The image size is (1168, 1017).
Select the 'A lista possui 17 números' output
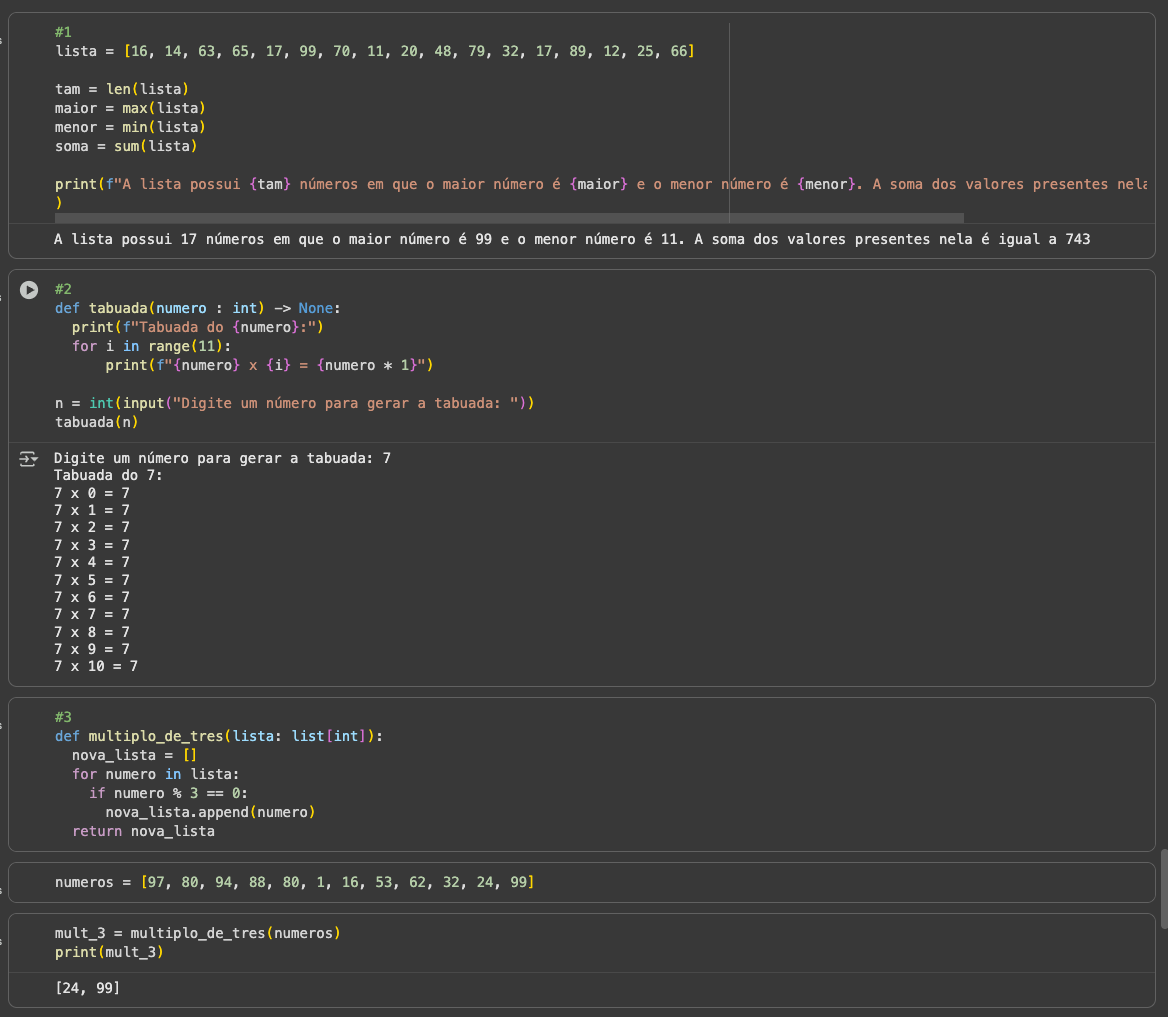(571, 239)
